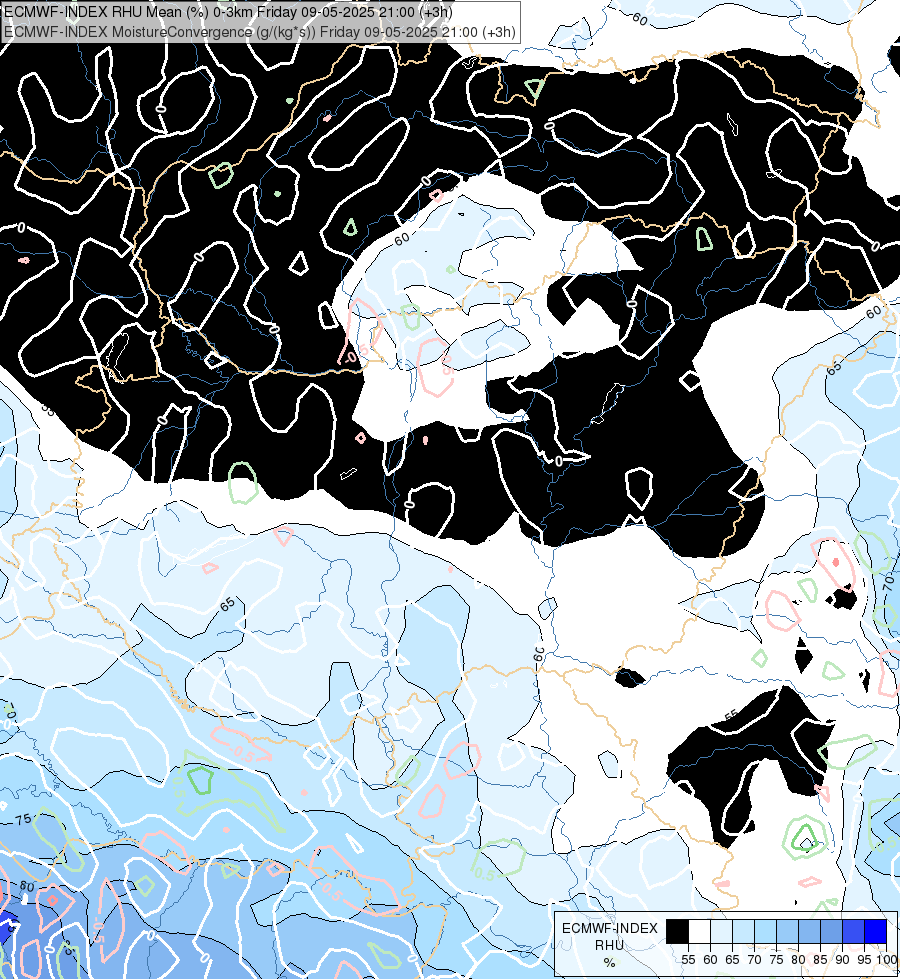
Task: Select the 65–70% humidity legend swatch
Action: point(743,931)
